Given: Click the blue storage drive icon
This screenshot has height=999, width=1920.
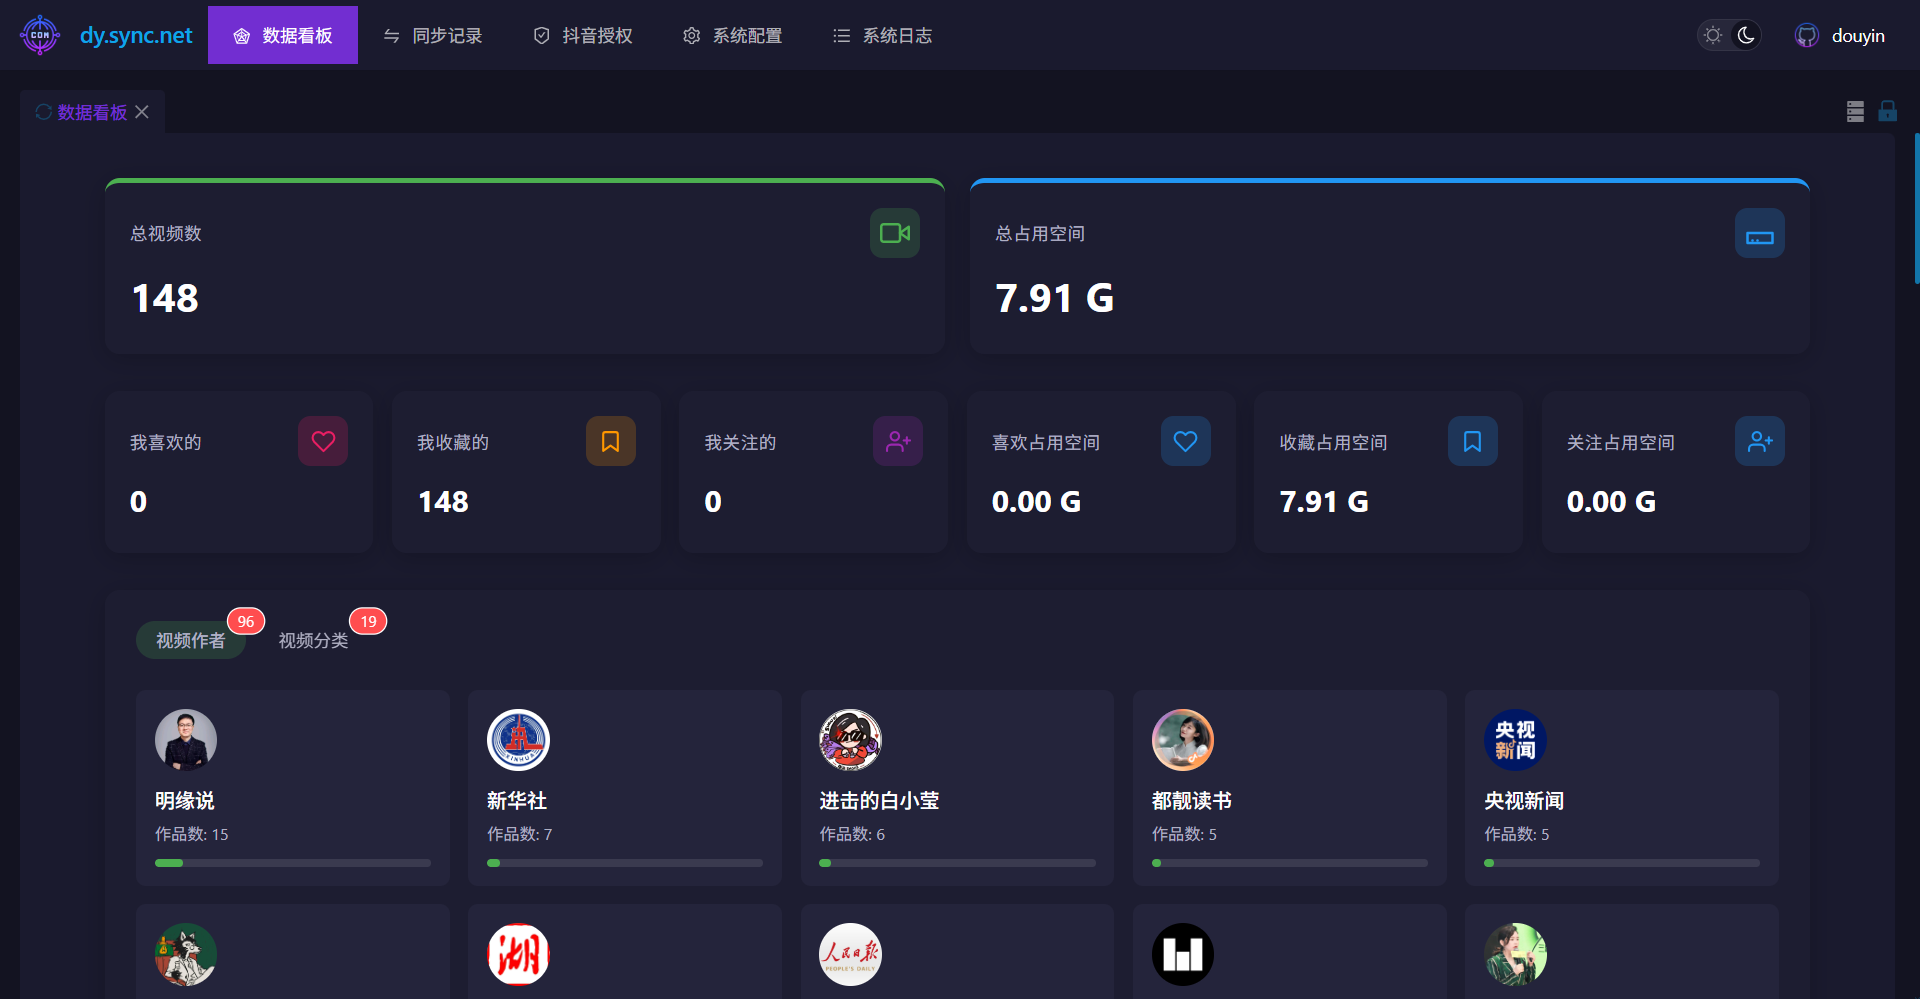Looking at the screenshot, I should pos(1759,234).
